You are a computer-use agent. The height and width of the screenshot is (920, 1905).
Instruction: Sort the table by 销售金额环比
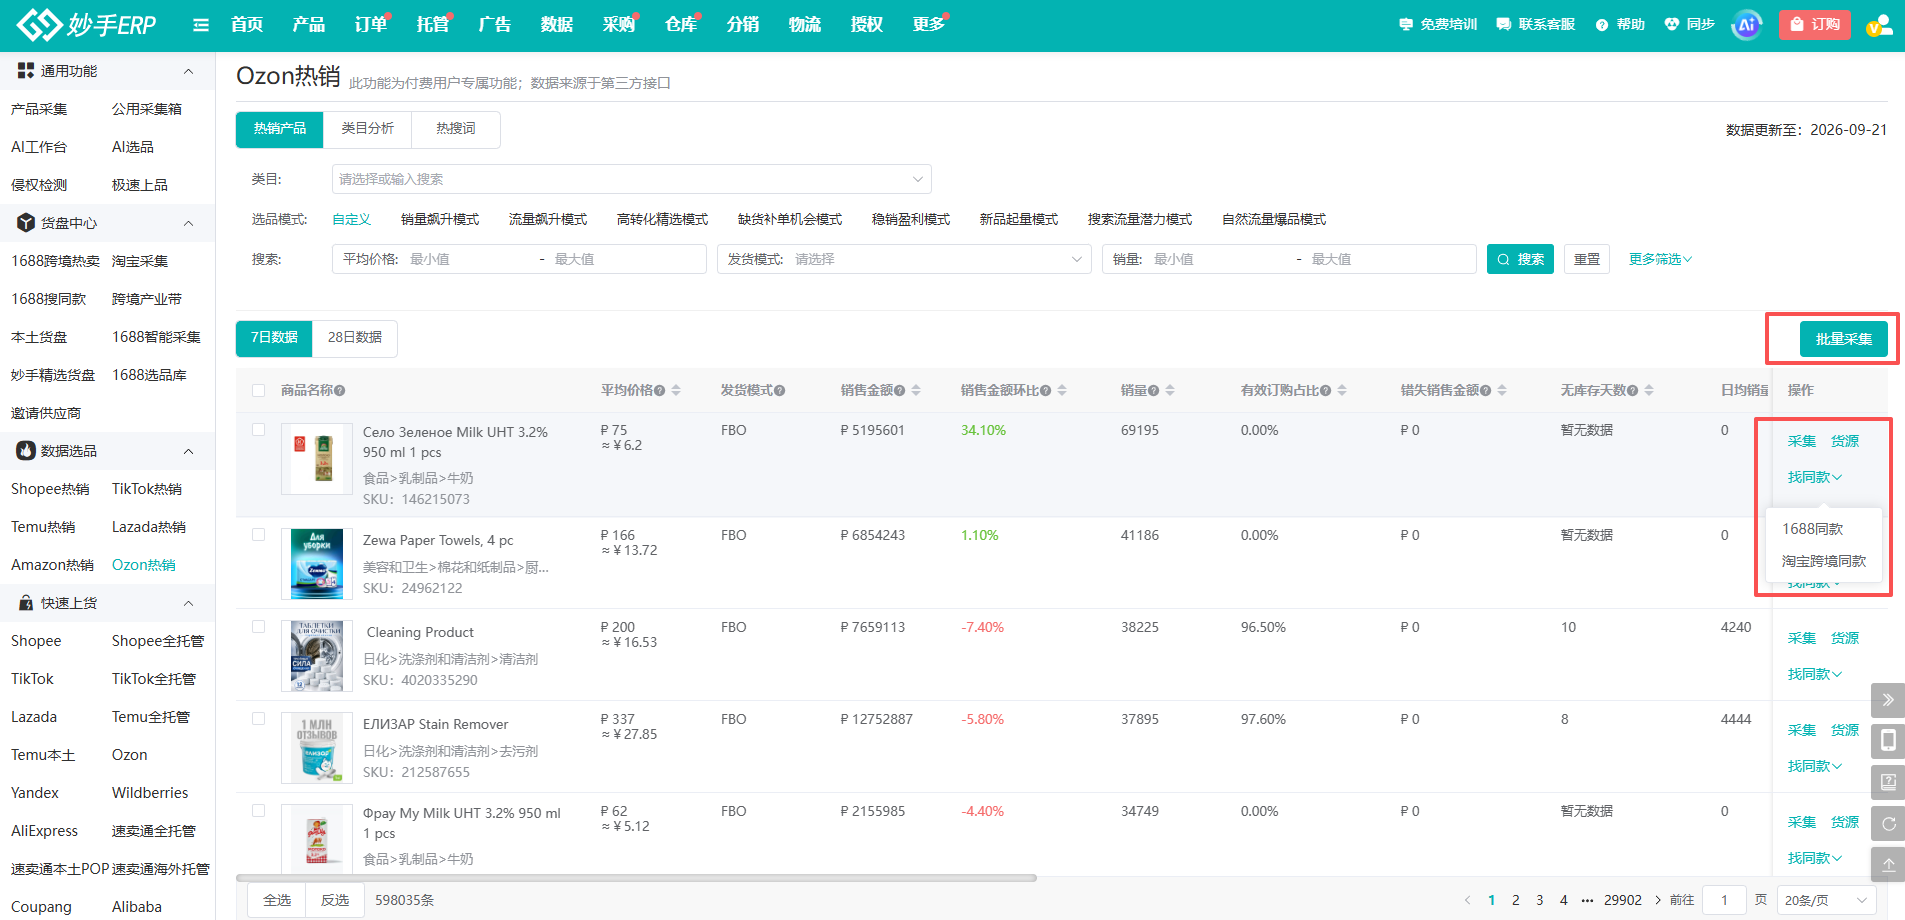pos(1062,391)
